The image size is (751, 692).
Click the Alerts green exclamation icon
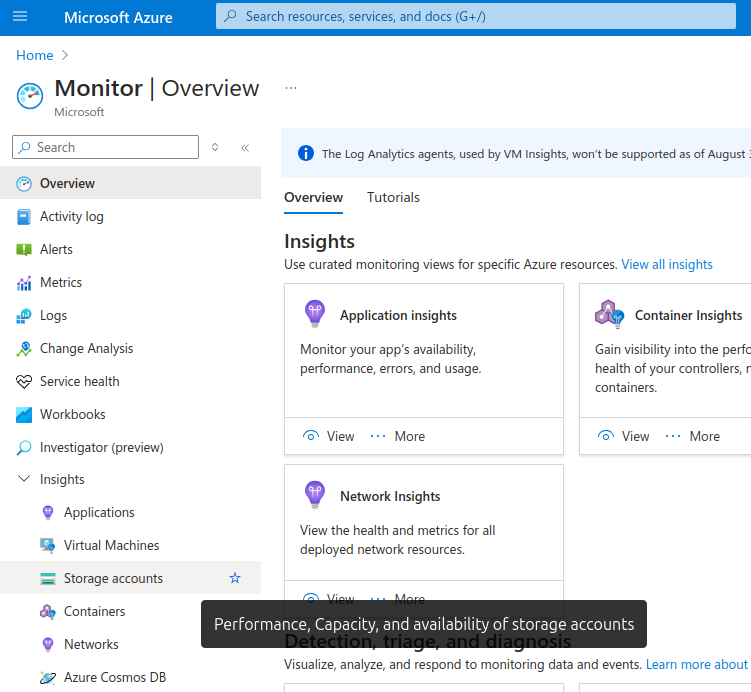24,250
